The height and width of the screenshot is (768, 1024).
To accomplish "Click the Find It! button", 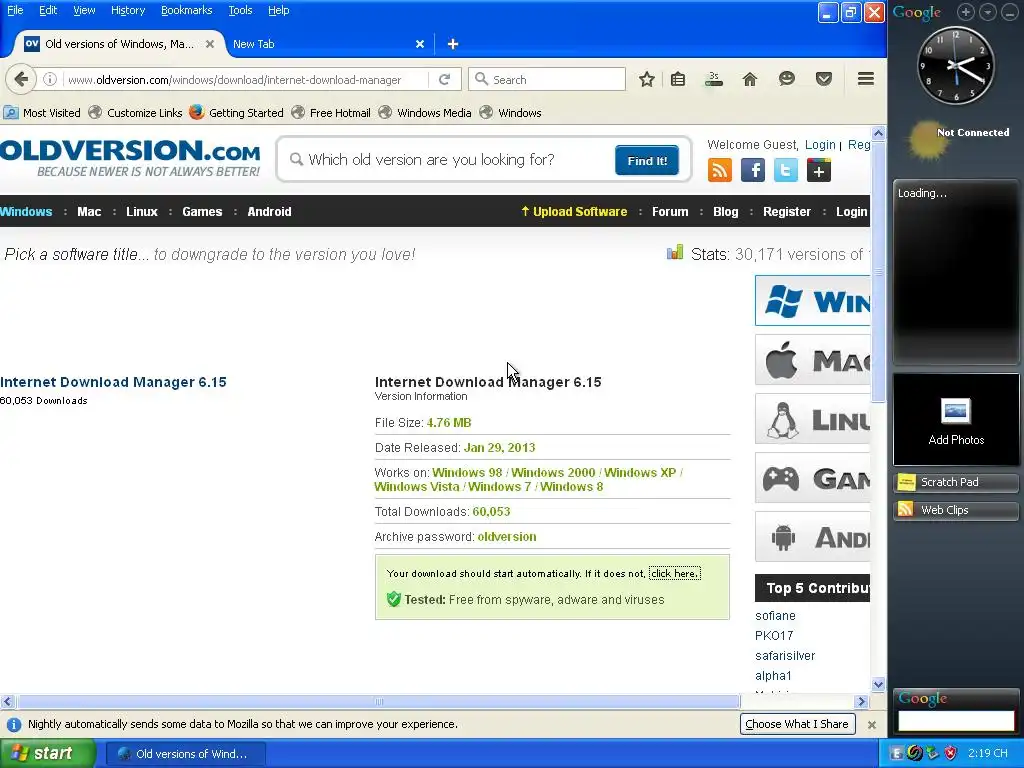I will 647,161.
